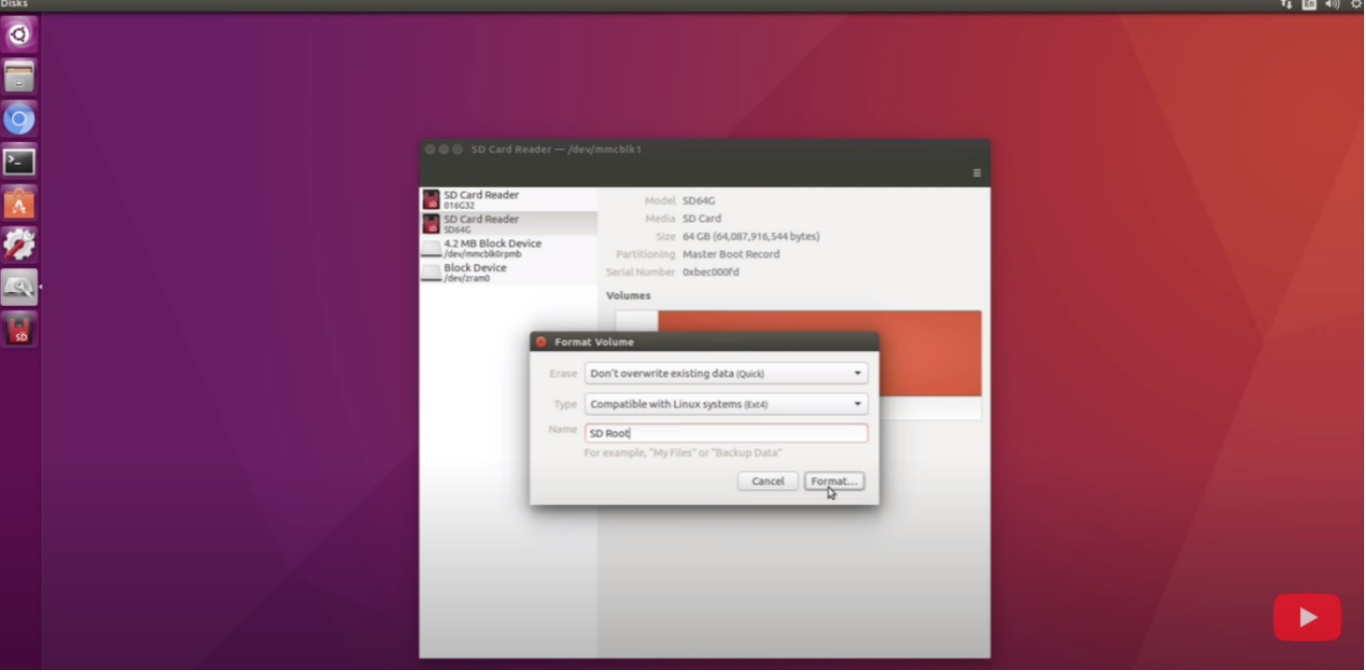Click the Format... button to confirm
The width and height of the screenshot is (1366, 672).
pos(834,481)
